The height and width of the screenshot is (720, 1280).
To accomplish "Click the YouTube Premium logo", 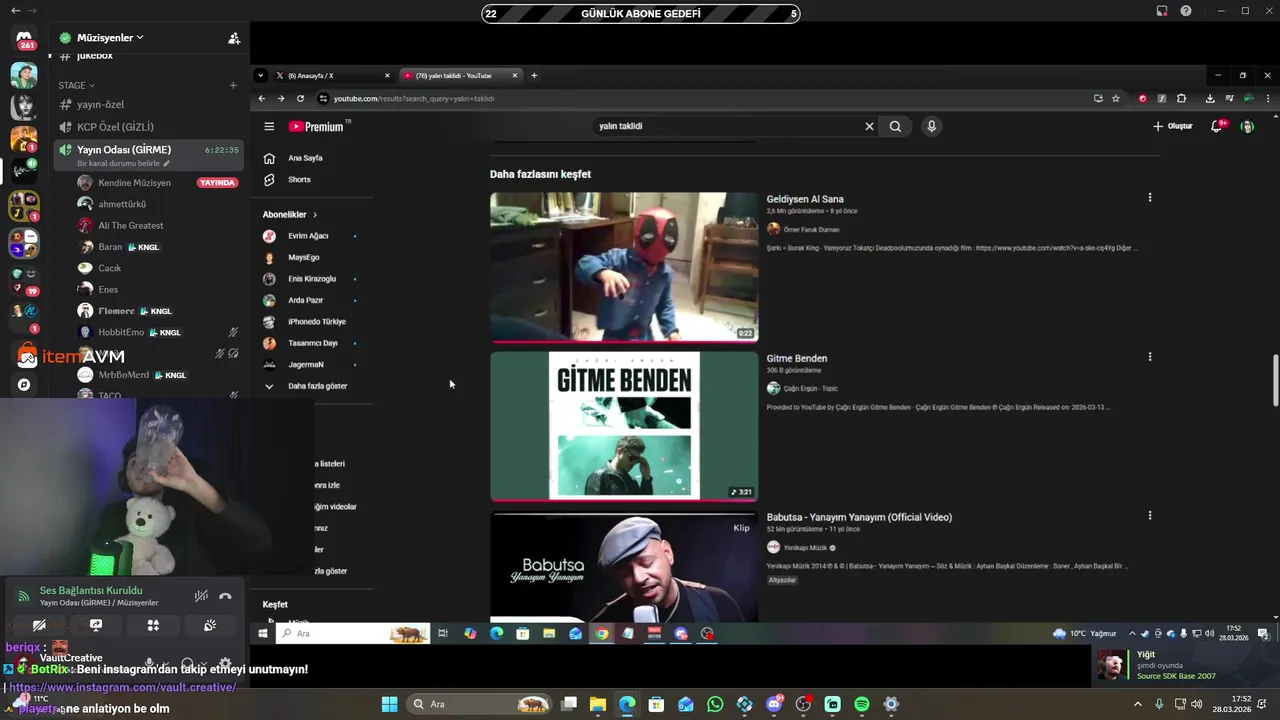I will [x=317, y=127].
